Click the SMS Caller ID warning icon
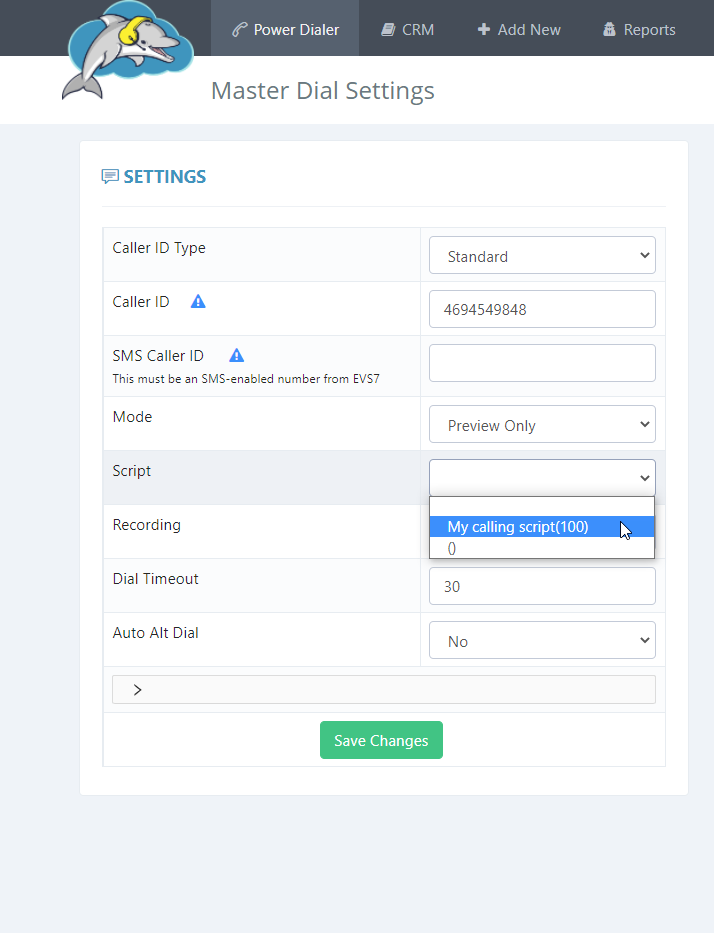 point(237,355)
